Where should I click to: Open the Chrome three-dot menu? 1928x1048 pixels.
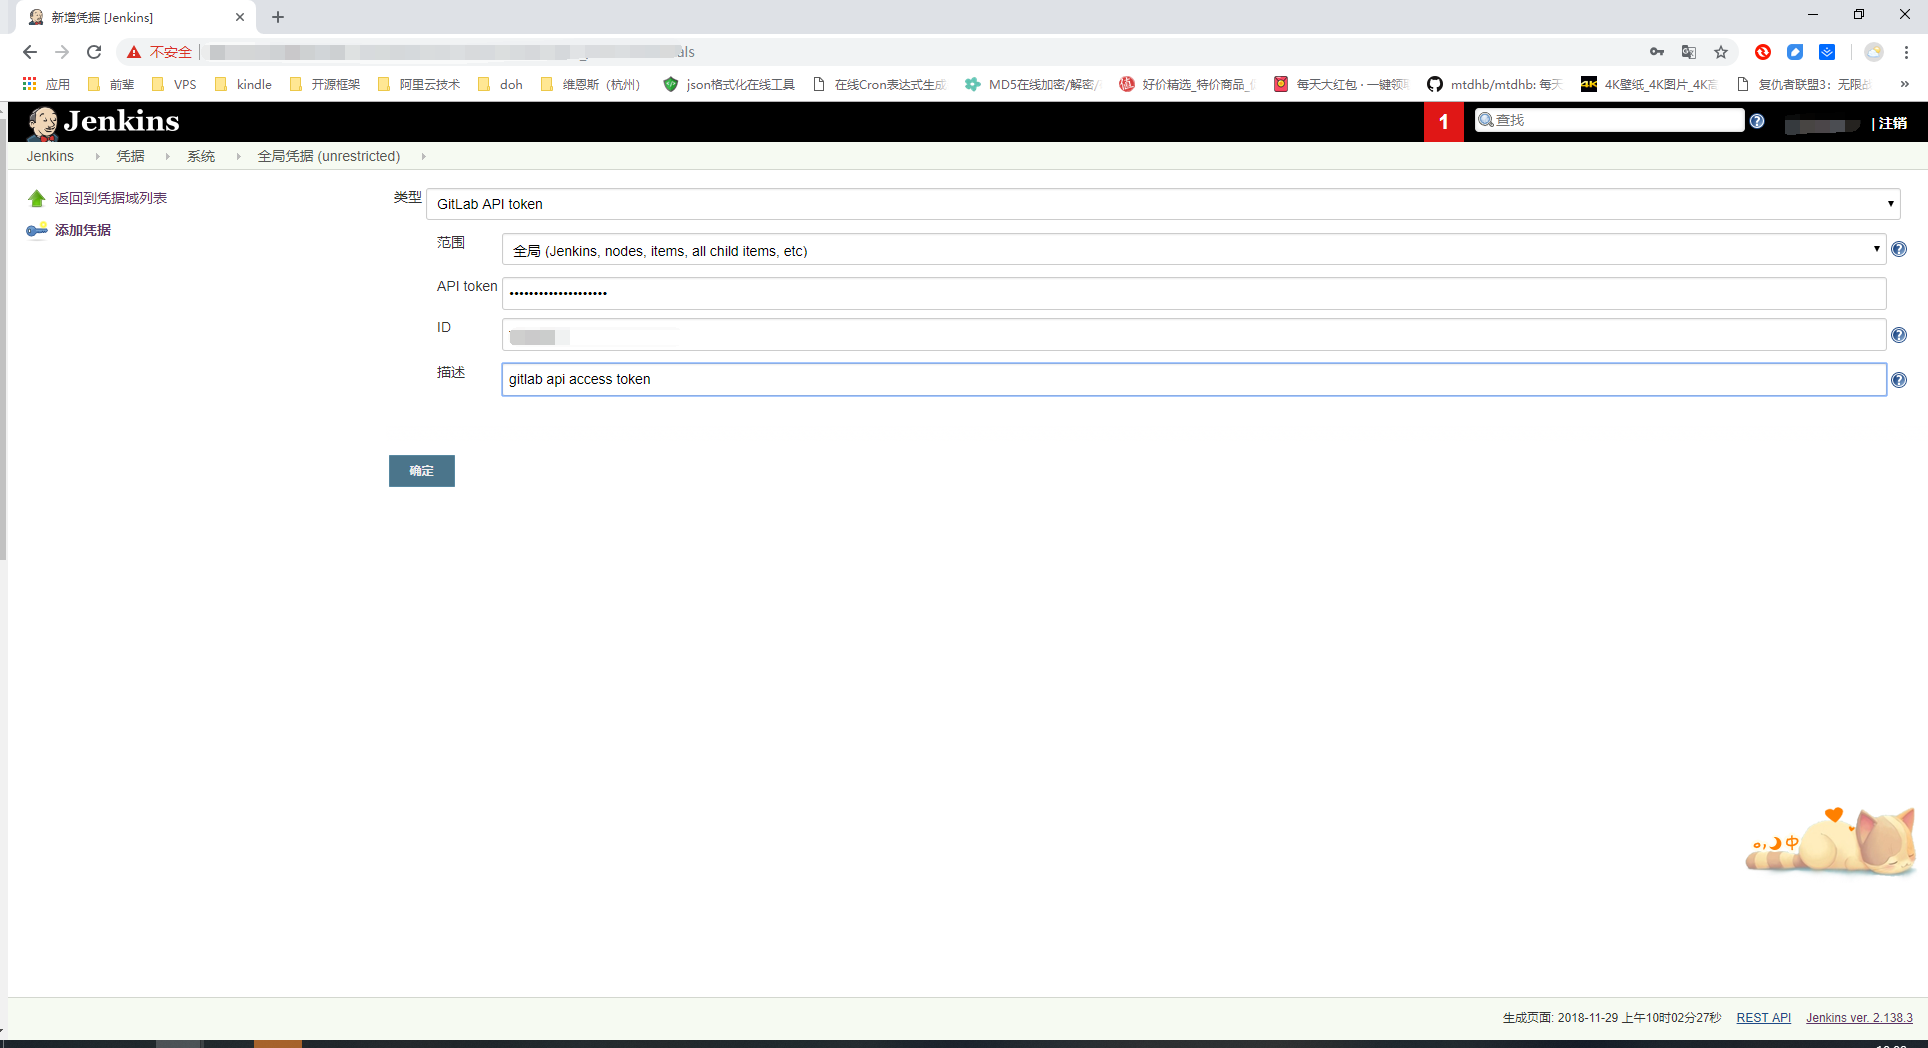tap(1908, 52)
